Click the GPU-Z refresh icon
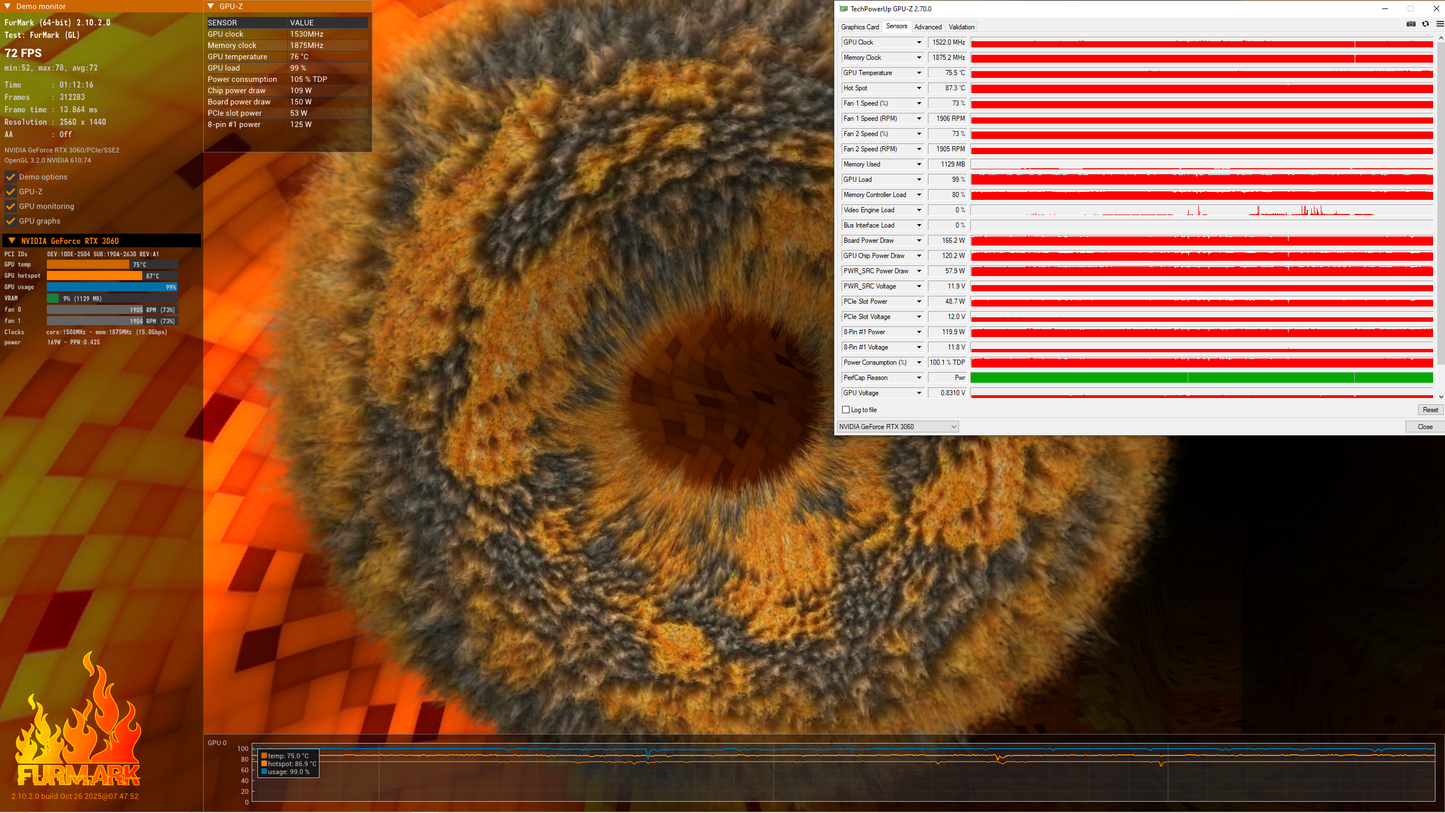The image size is (1445, 813). point(1425,24)
